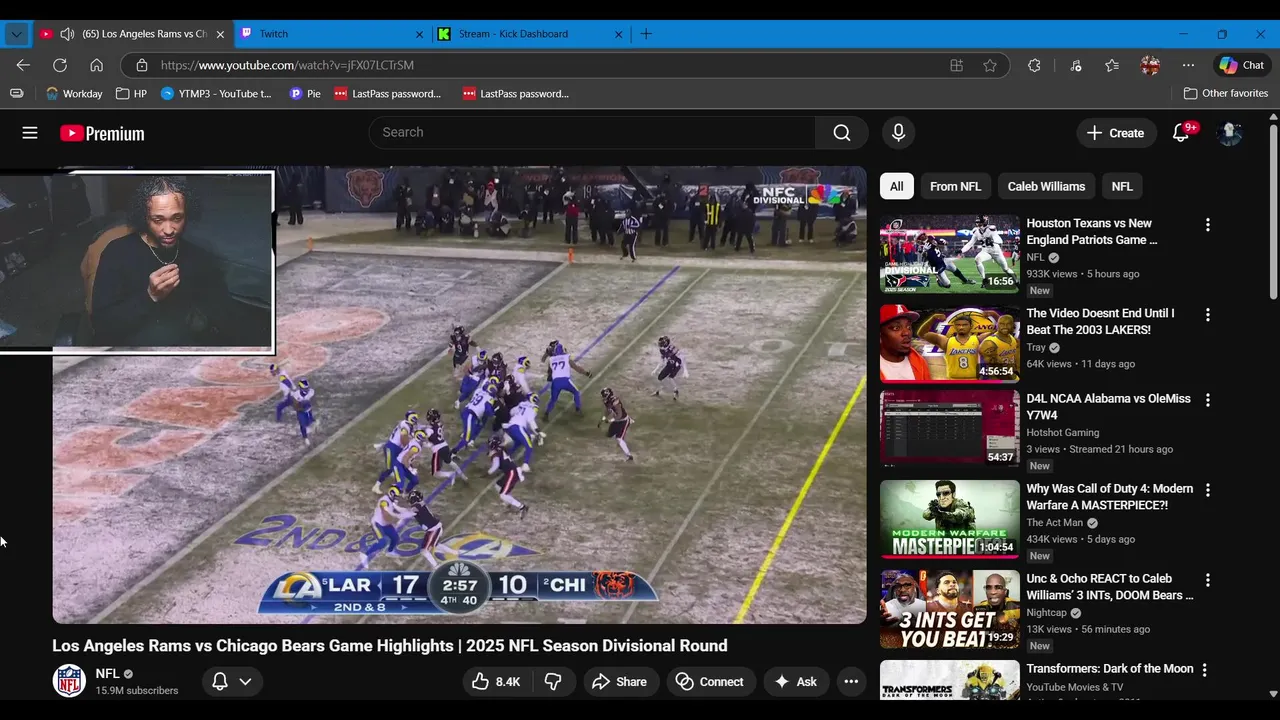Viewport: 1280px width, 720px height.
Task: Open more options for Call of Duty video
Action: [x=1207, y=490]
